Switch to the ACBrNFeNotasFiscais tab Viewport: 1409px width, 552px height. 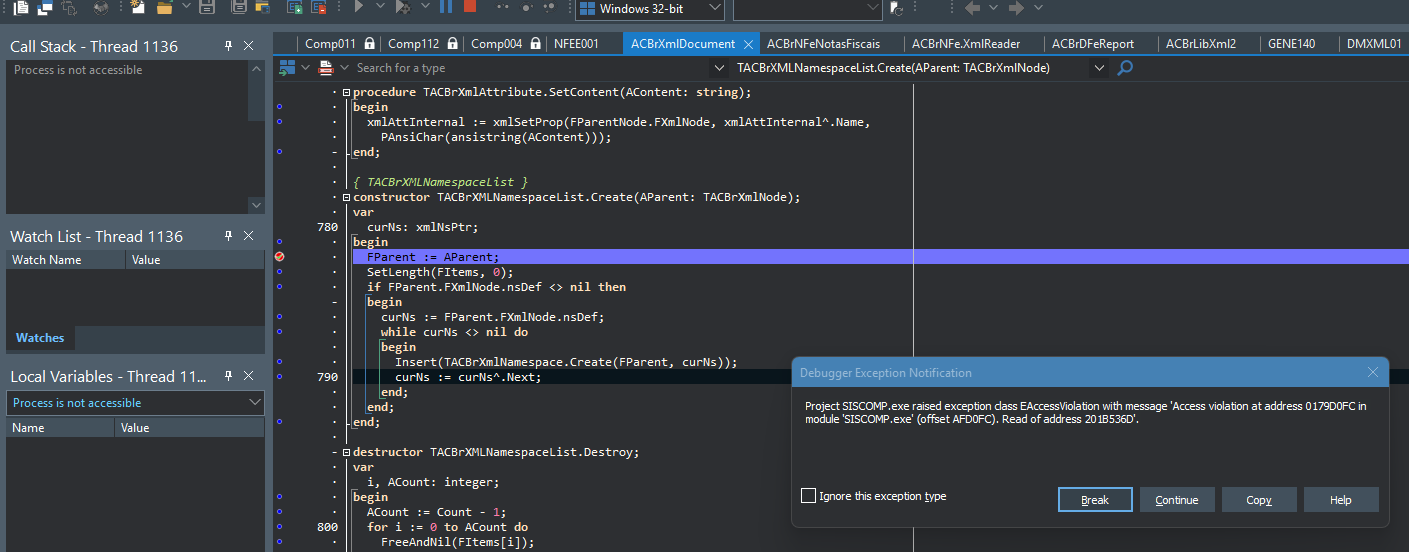[x=825, y=44]
